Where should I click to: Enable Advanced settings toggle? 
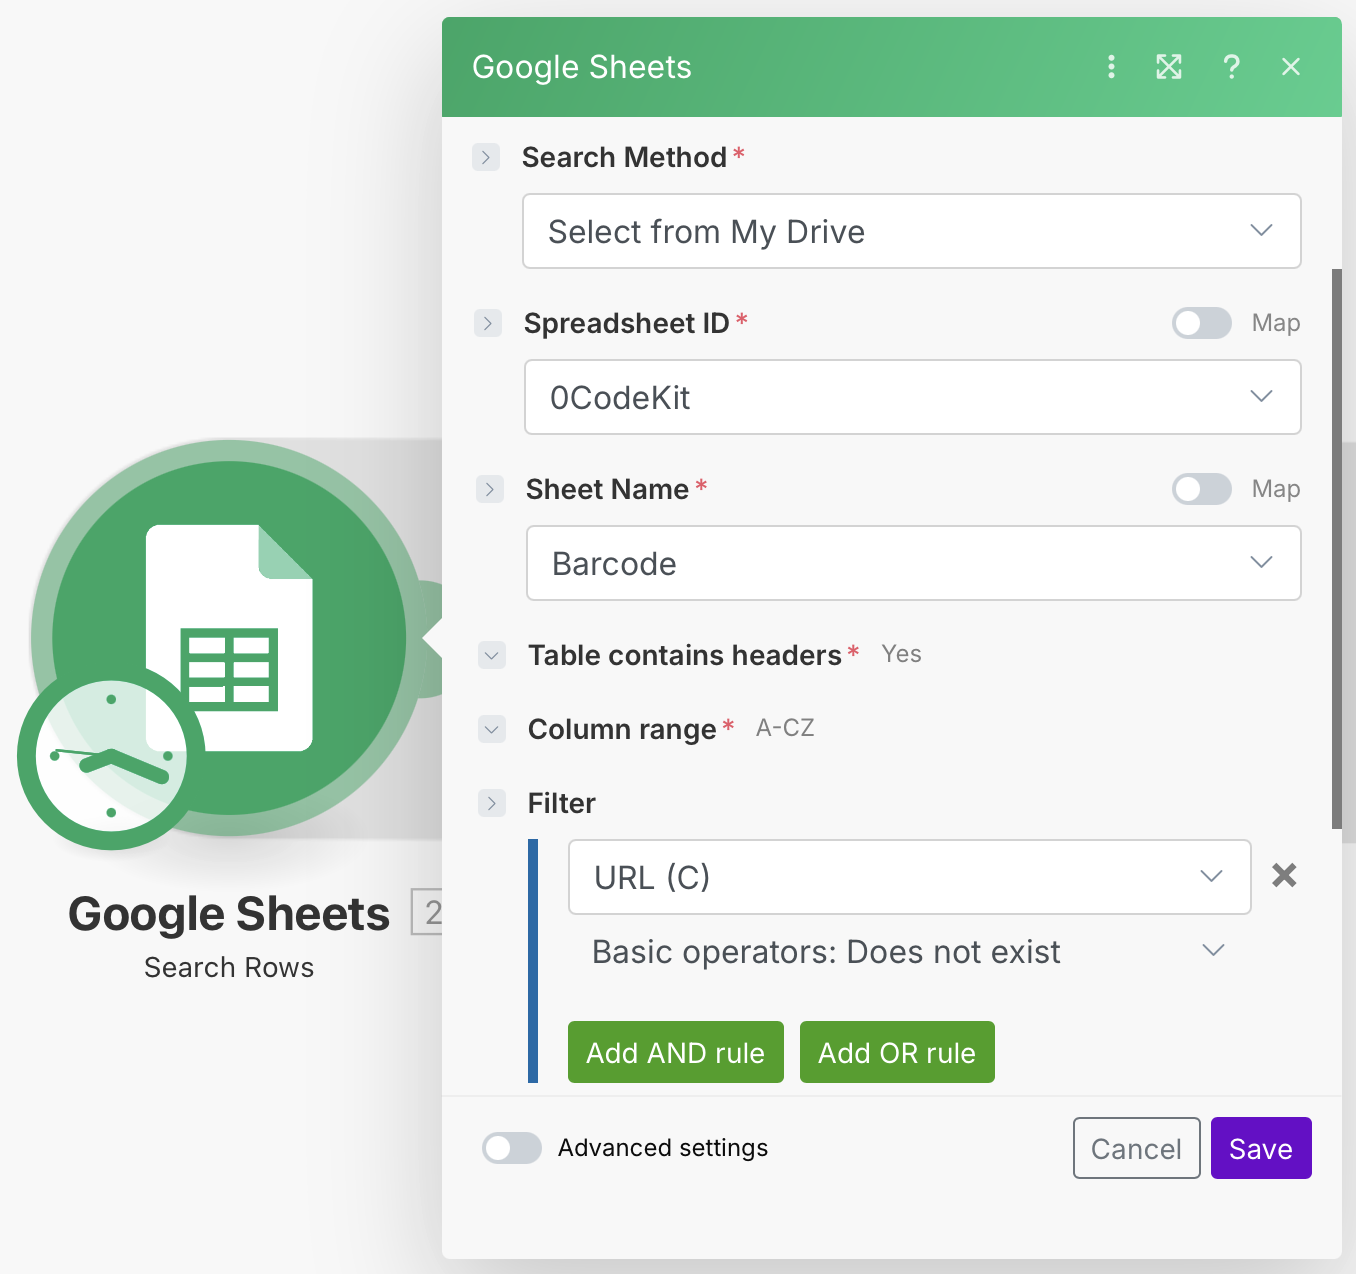512,1148
